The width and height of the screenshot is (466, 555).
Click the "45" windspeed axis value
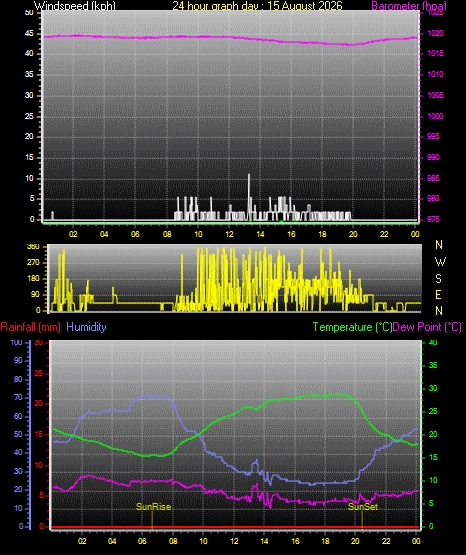(x=29, y=34)
